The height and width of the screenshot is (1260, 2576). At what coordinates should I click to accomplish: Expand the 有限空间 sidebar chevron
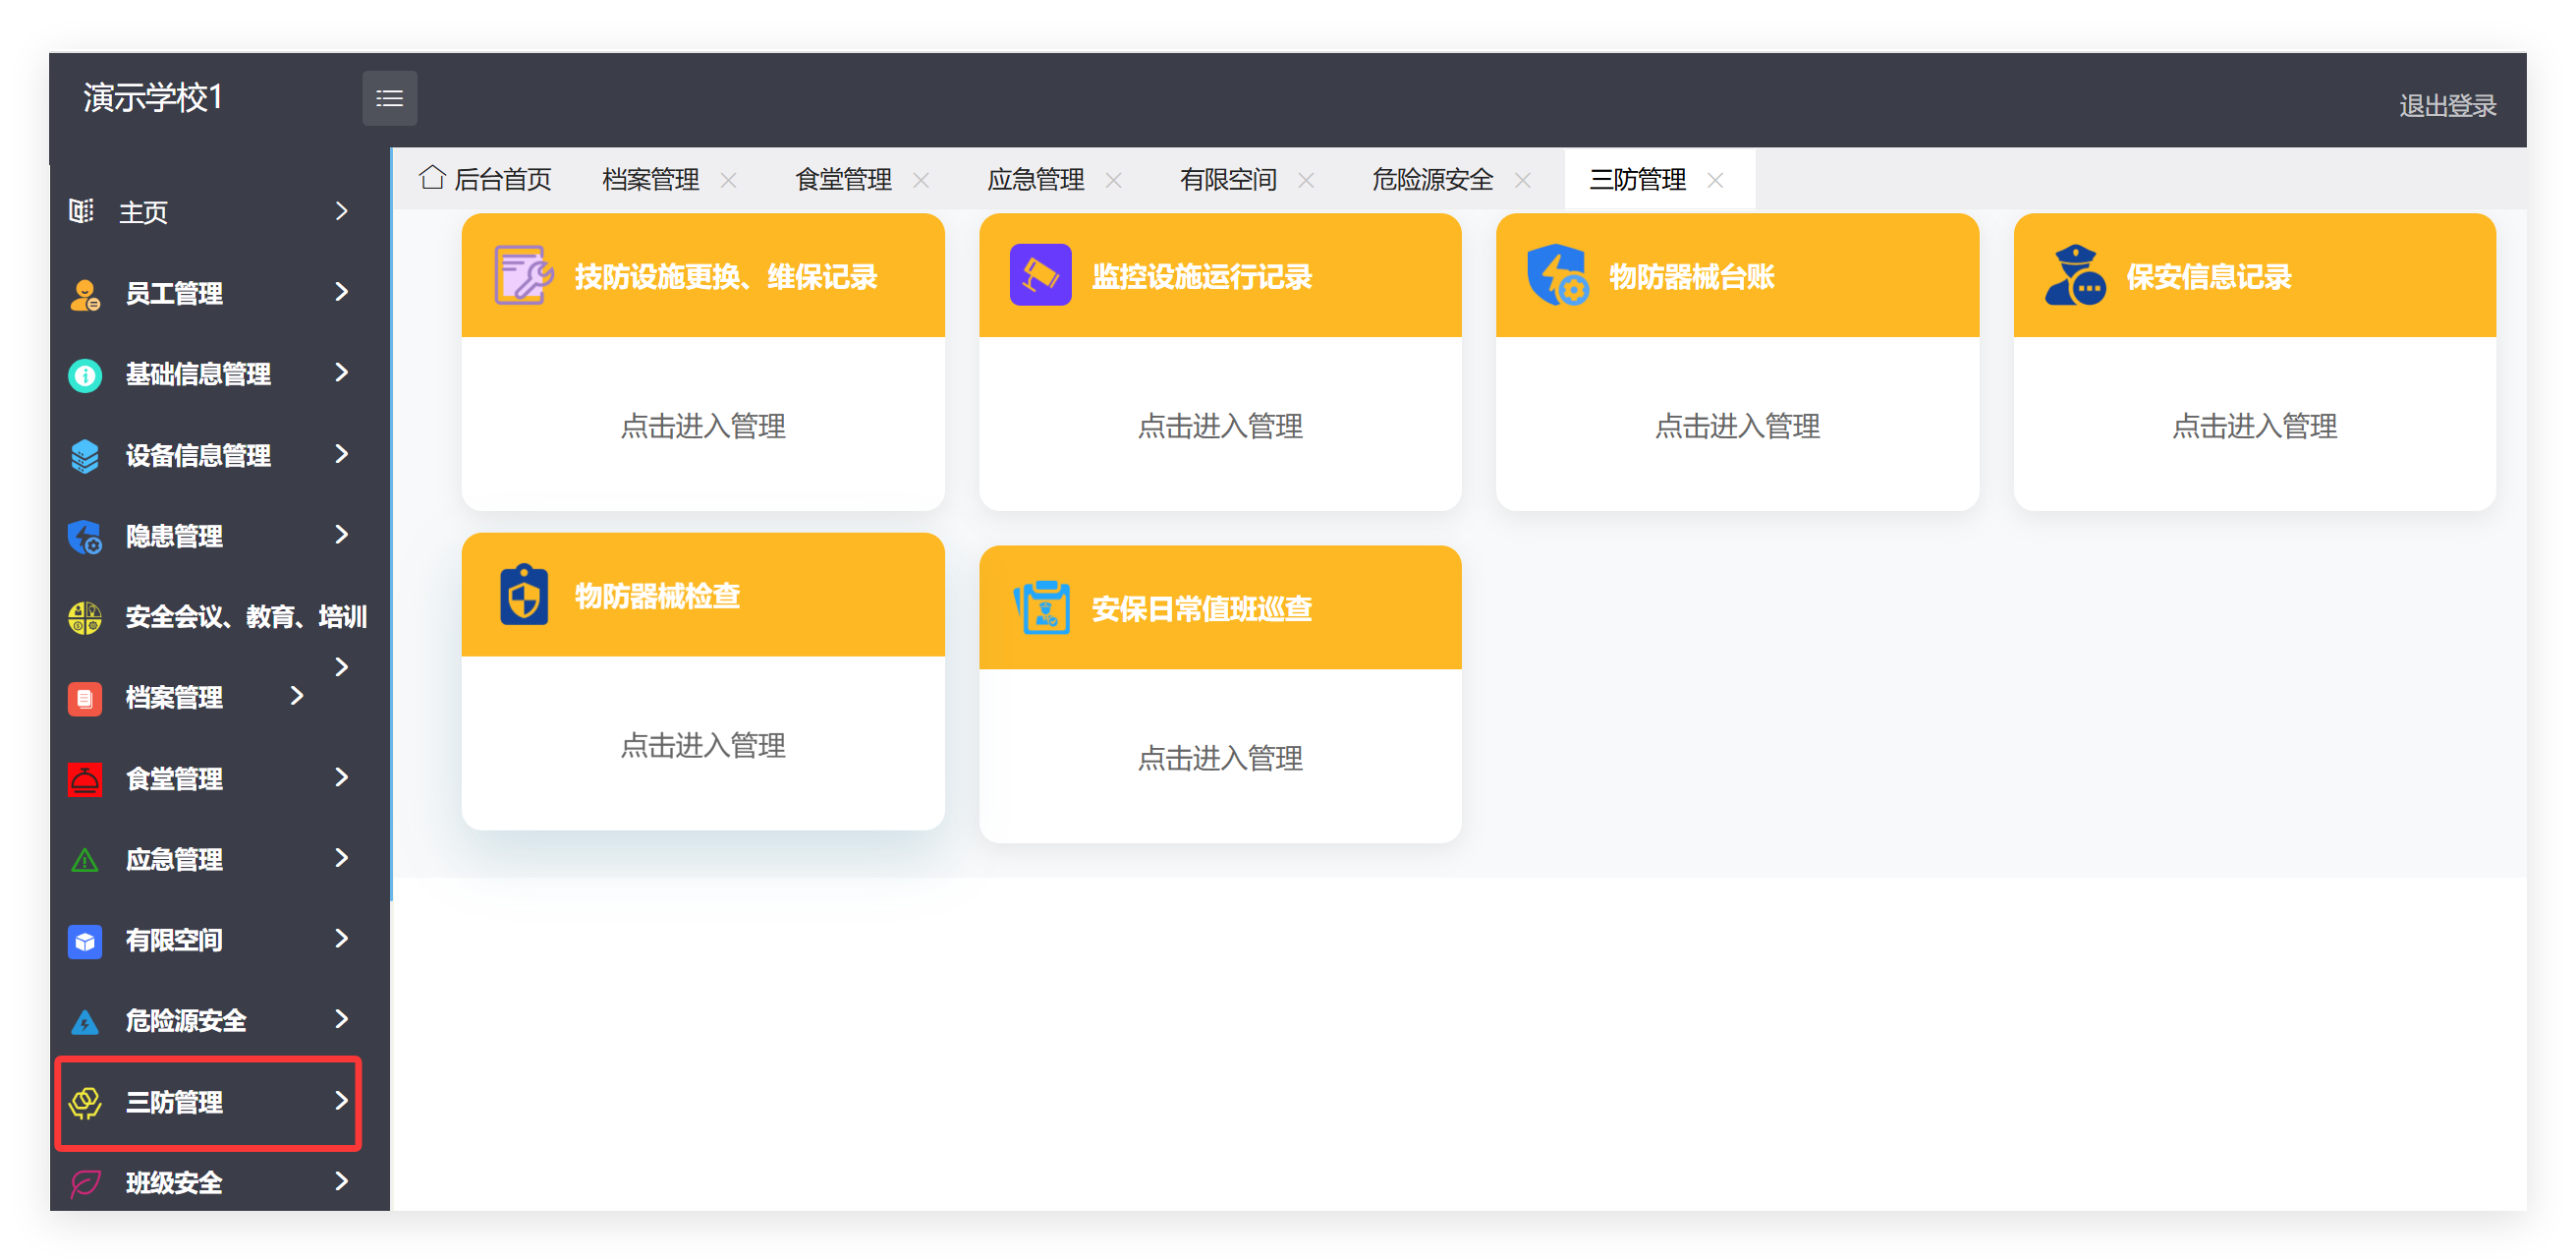click(342, 938)
